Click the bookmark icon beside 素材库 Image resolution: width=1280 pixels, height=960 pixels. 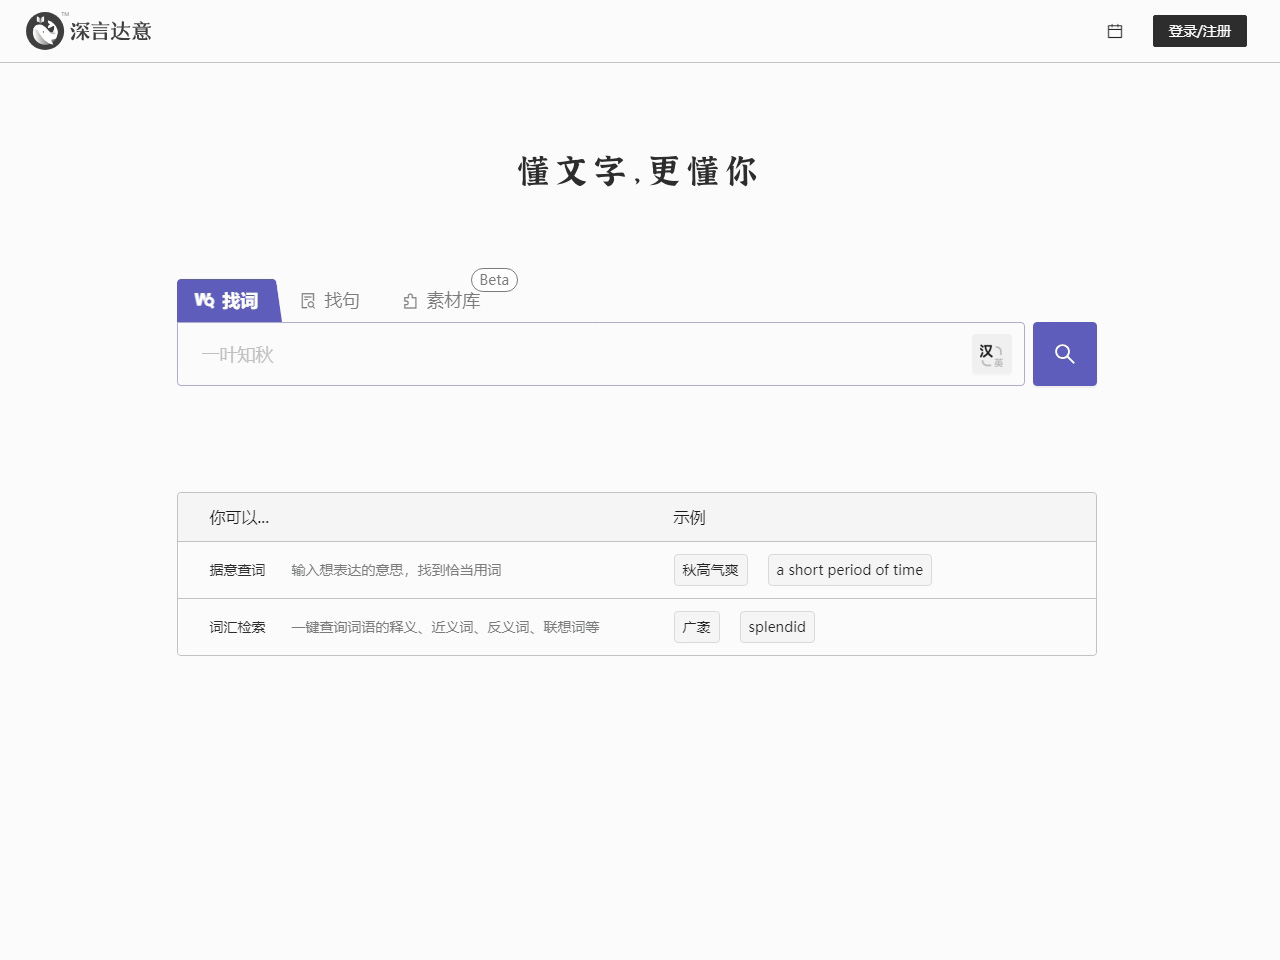(410, 300)
